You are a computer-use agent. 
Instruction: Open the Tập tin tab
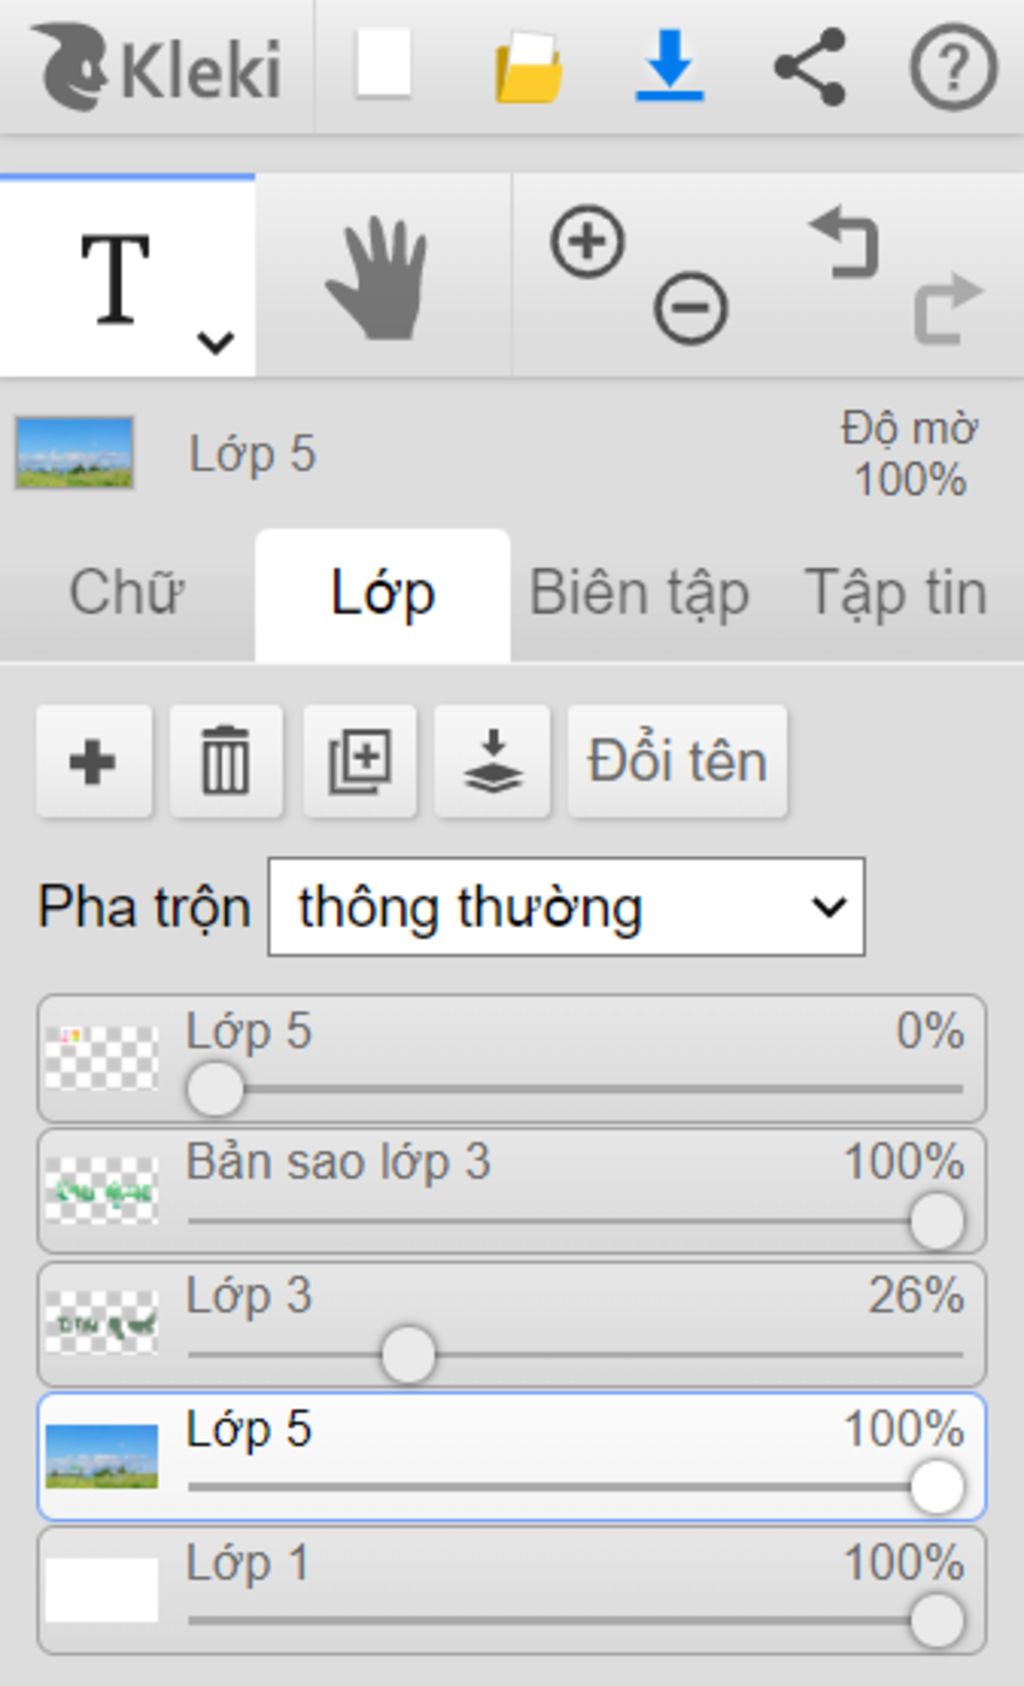pos(896,593)
